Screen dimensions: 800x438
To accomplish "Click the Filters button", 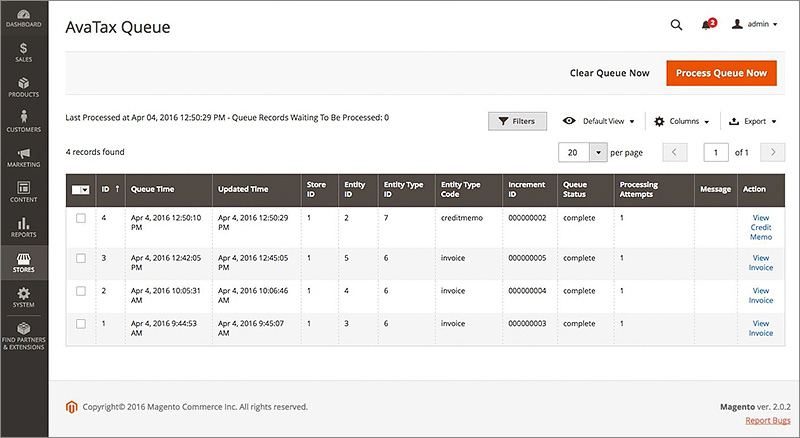I will 517,121.
